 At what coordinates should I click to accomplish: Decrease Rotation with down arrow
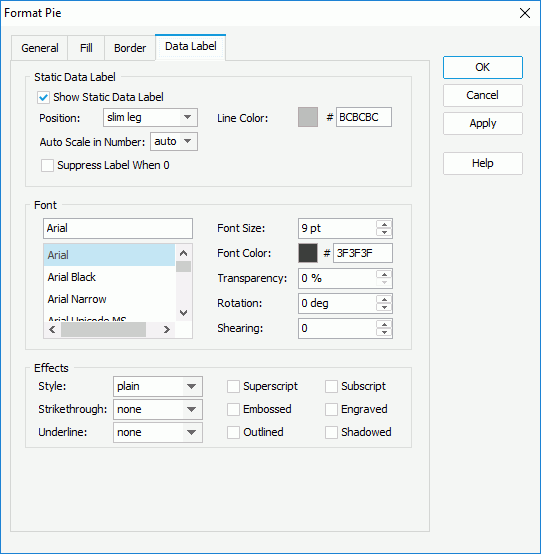384,307
